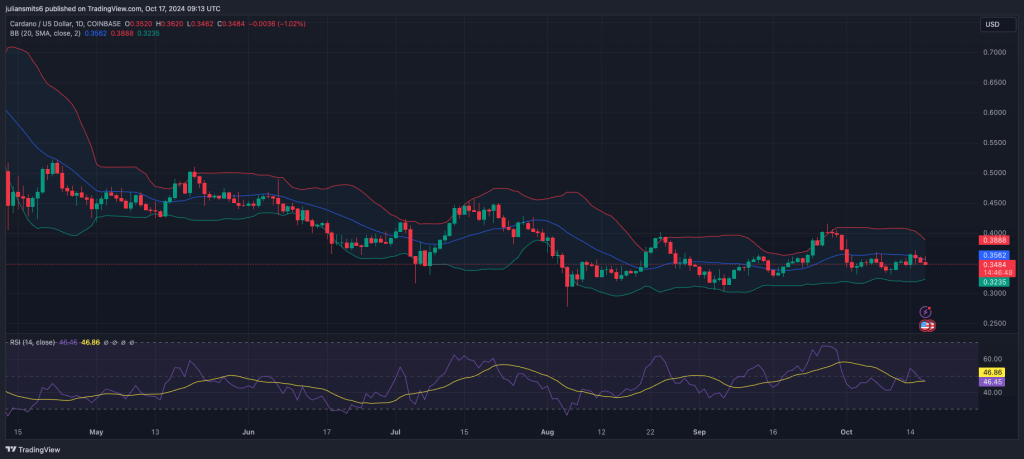The width and height of the screenshot is (1024, 459).
Task: Click the 14 date label on time axis
Action: click(910, 432)
